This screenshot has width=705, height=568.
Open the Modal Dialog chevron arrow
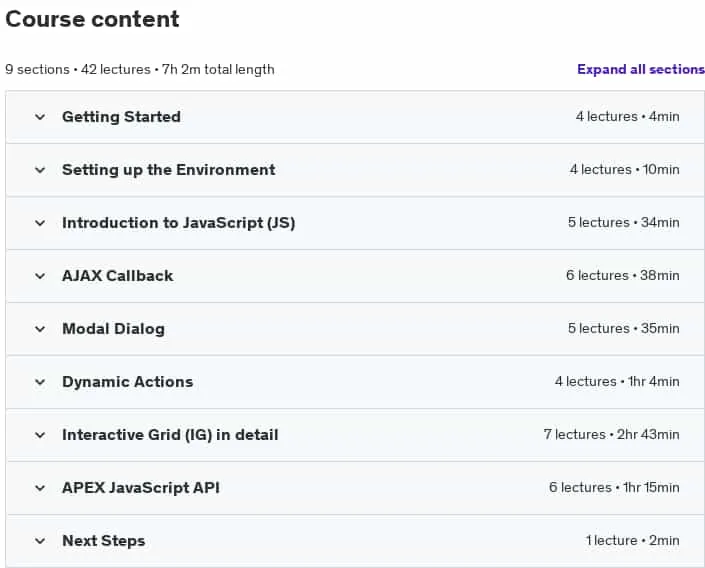tap(40, 329)
